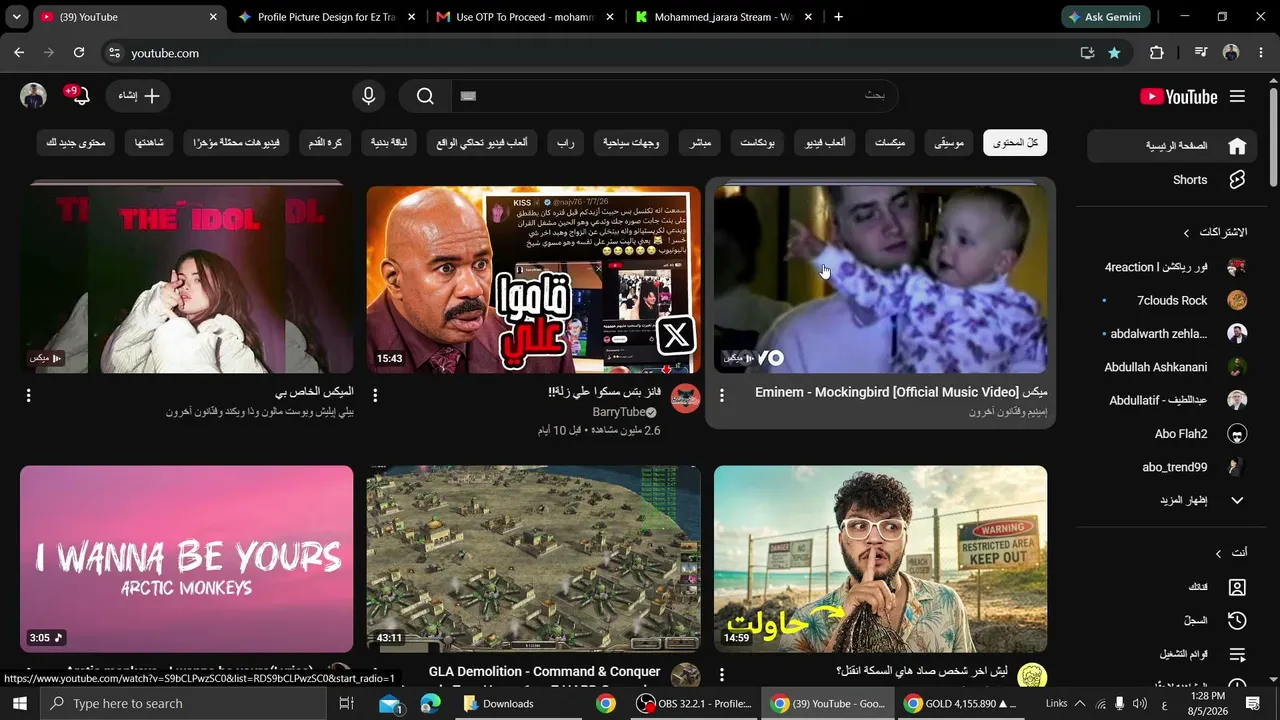Filter by the watched (شاهدتها) chip
The height and width of the screenshot is (720, 1280).
(150, 143)
